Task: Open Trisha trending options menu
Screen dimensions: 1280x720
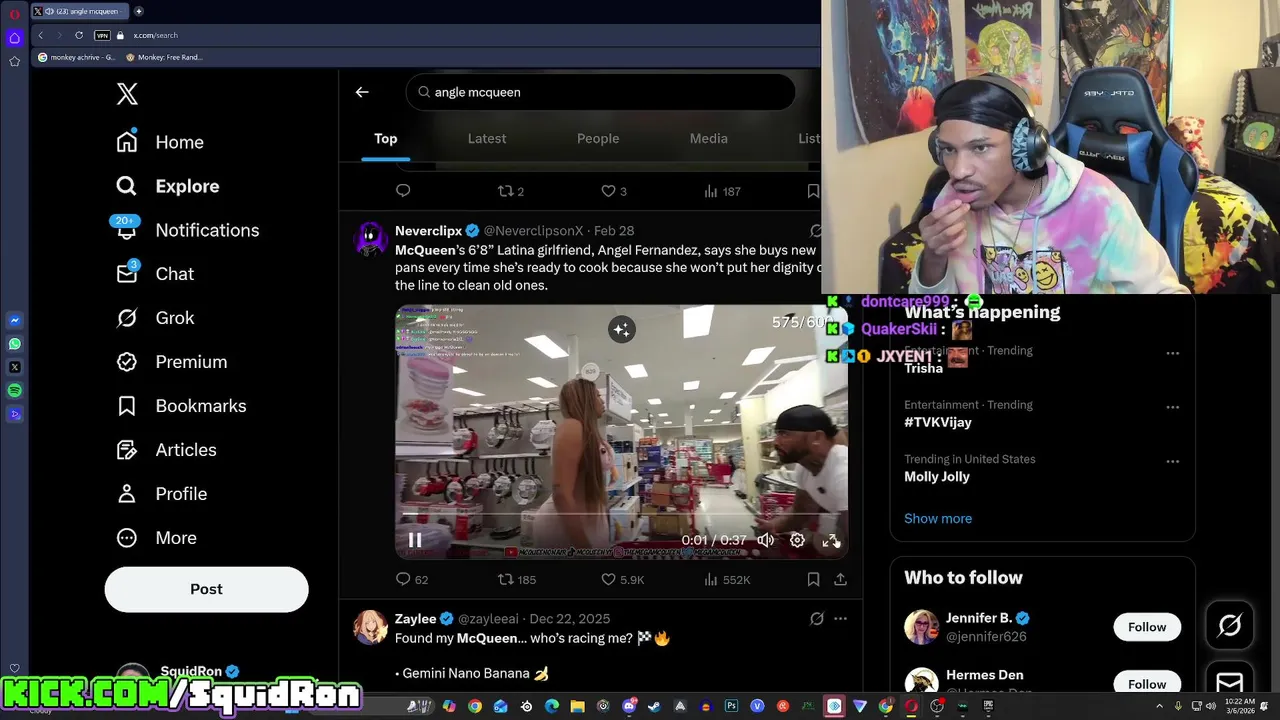Action: coord(1172,353)
